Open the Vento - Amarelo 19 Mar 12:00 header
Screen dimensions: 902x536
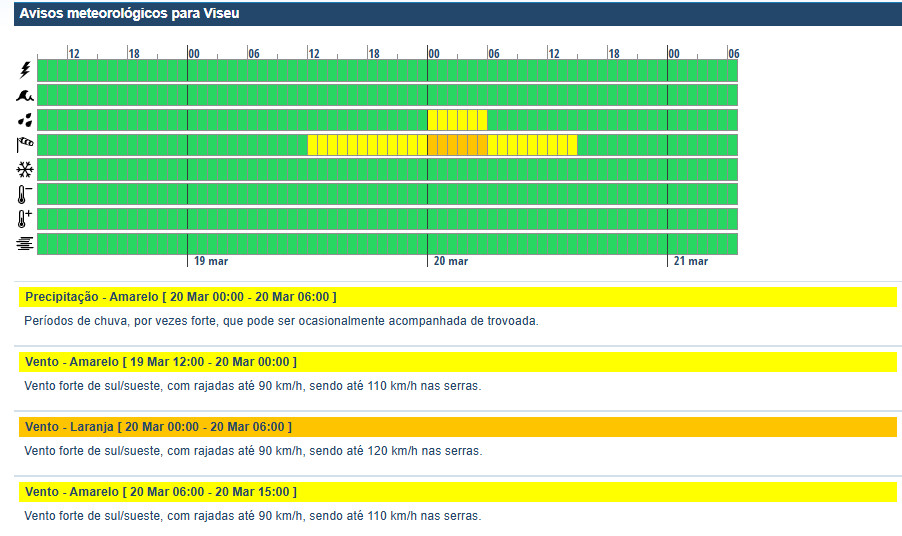click(457, 362)
